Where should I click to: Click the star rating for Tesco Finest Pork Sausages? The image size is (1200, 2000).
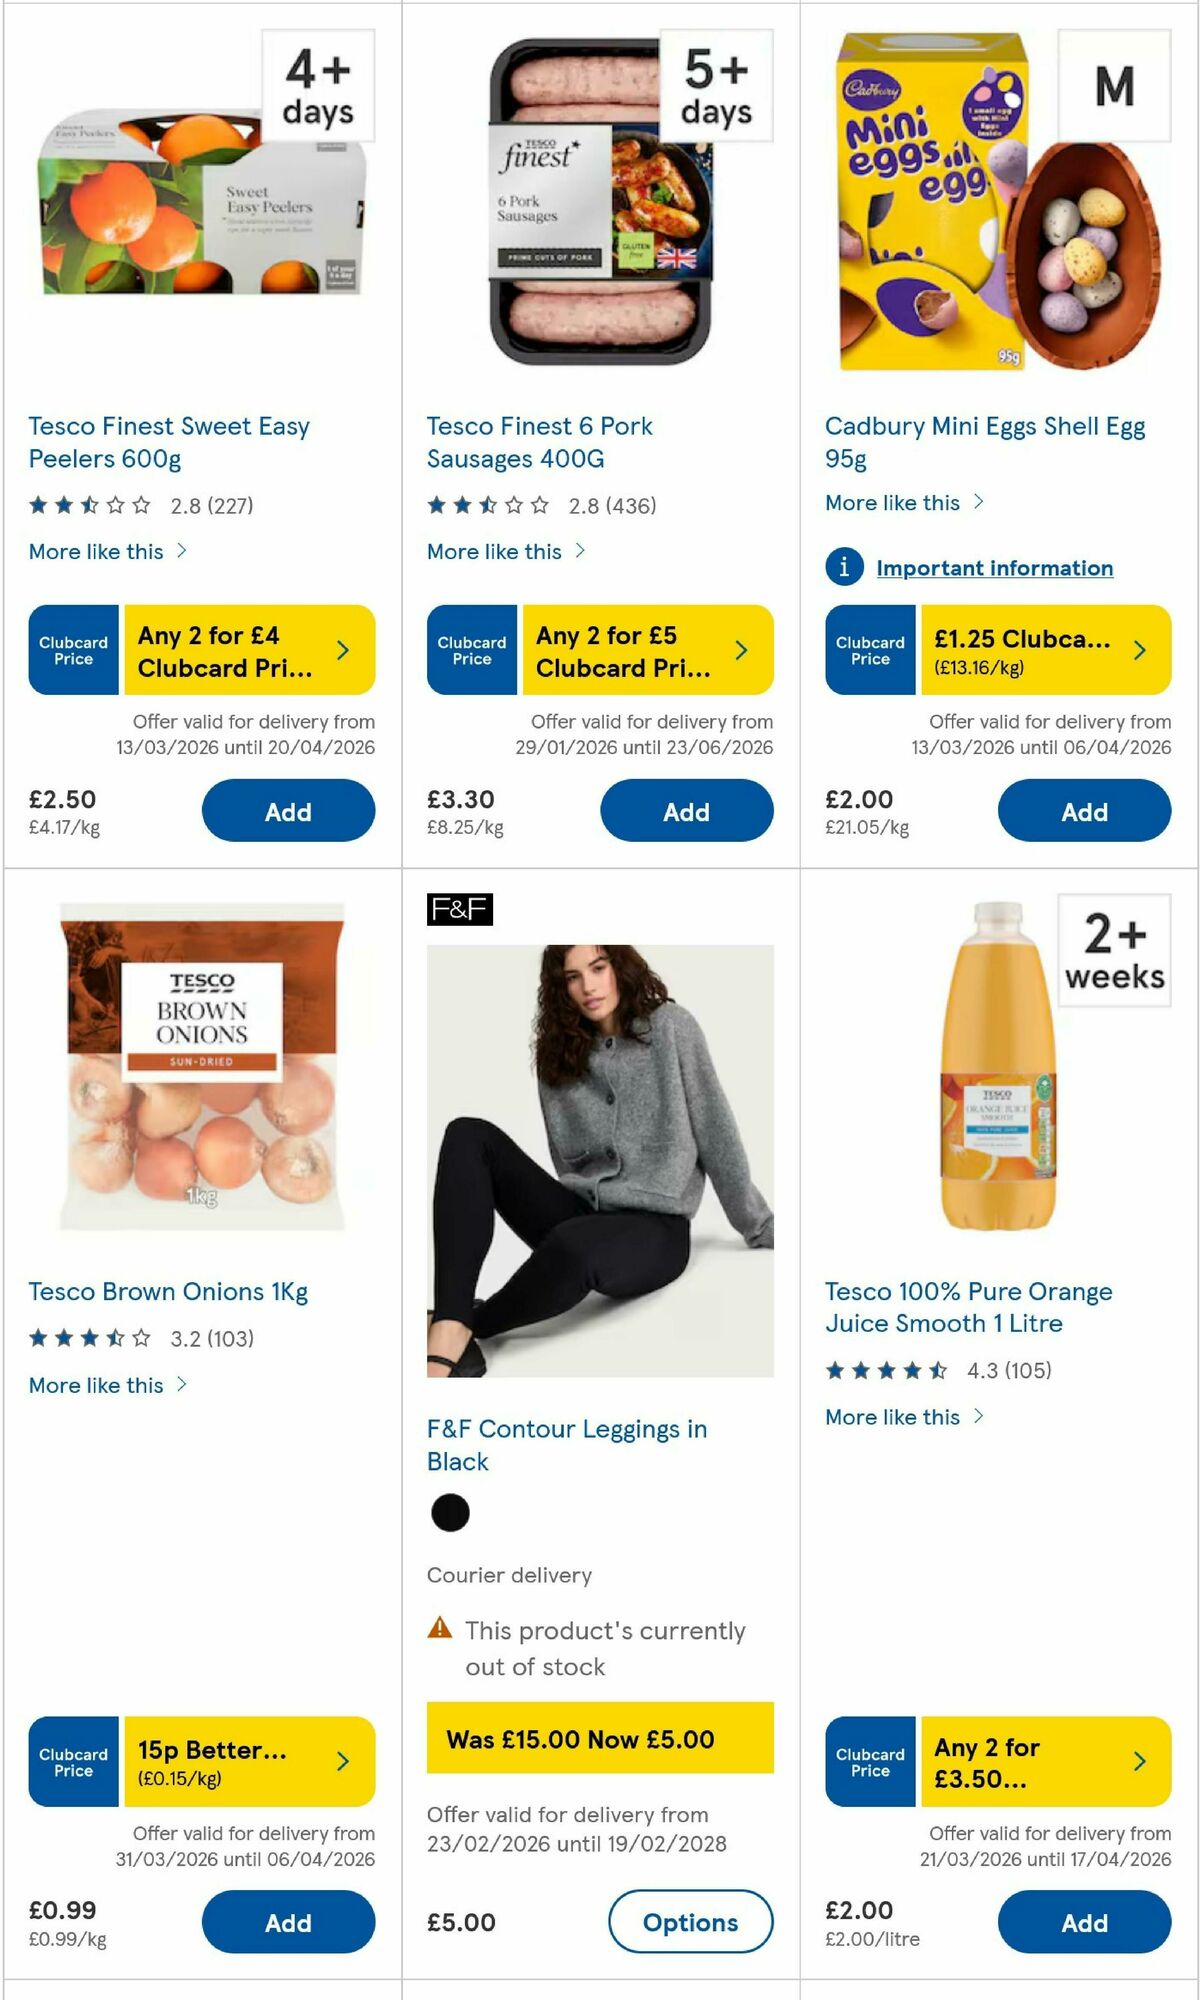coord(486,507)
